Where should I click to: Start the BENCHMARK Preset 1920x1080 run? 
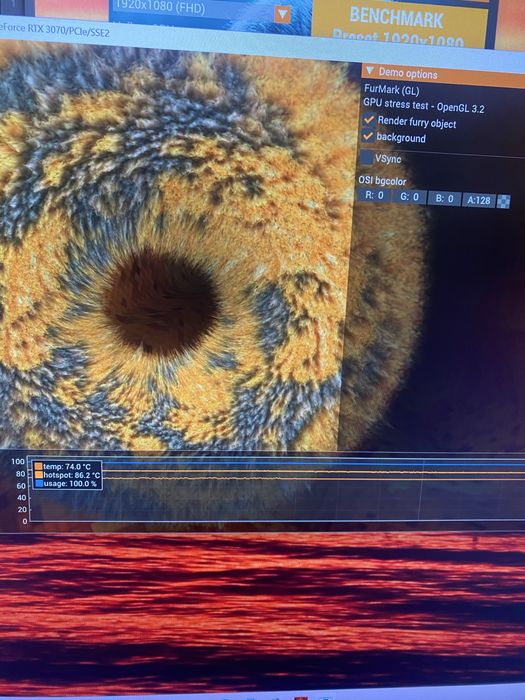click(x=400, y=25)
